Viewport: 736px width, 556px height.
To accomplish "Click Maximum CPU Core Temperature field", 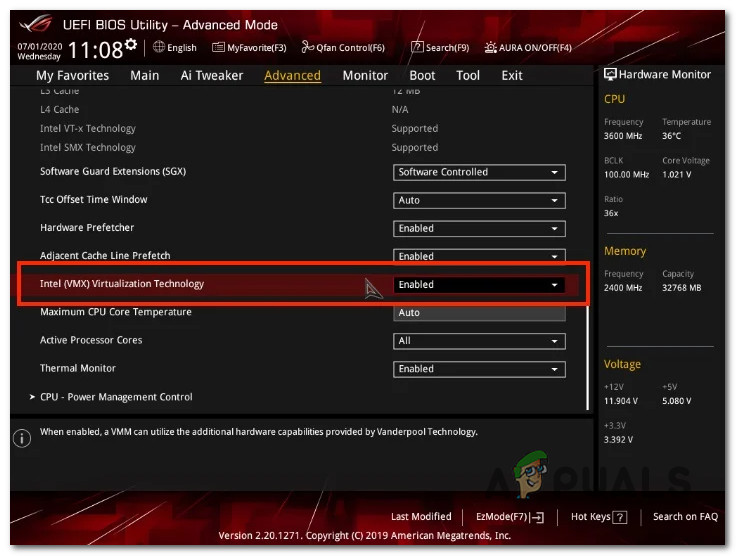I will pos(479,313).
